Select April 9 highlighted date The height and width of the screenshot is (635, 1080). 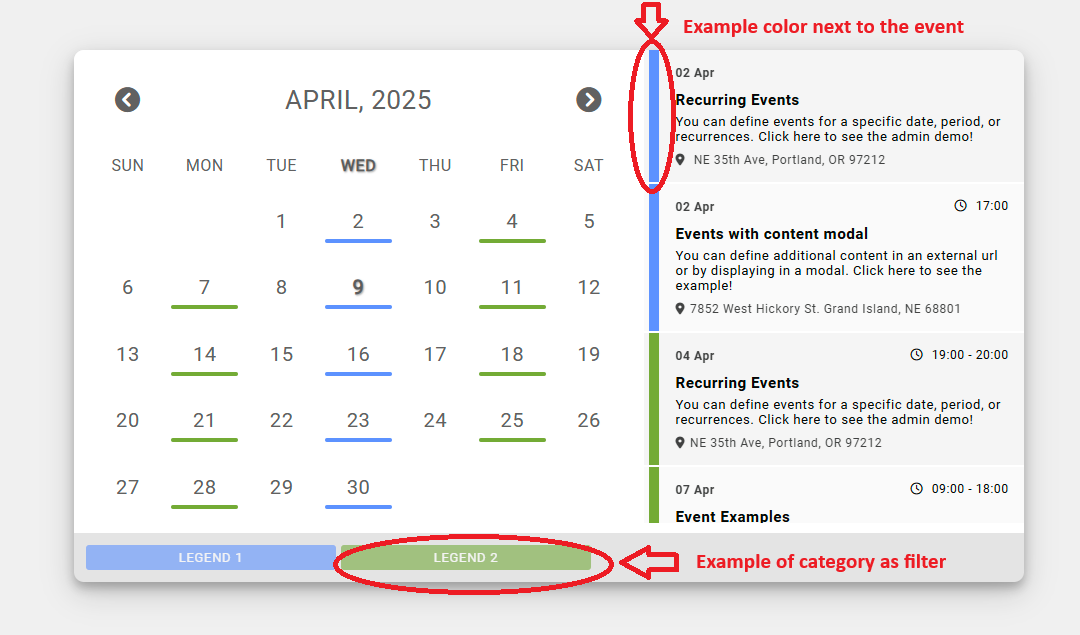click(358, 288)
